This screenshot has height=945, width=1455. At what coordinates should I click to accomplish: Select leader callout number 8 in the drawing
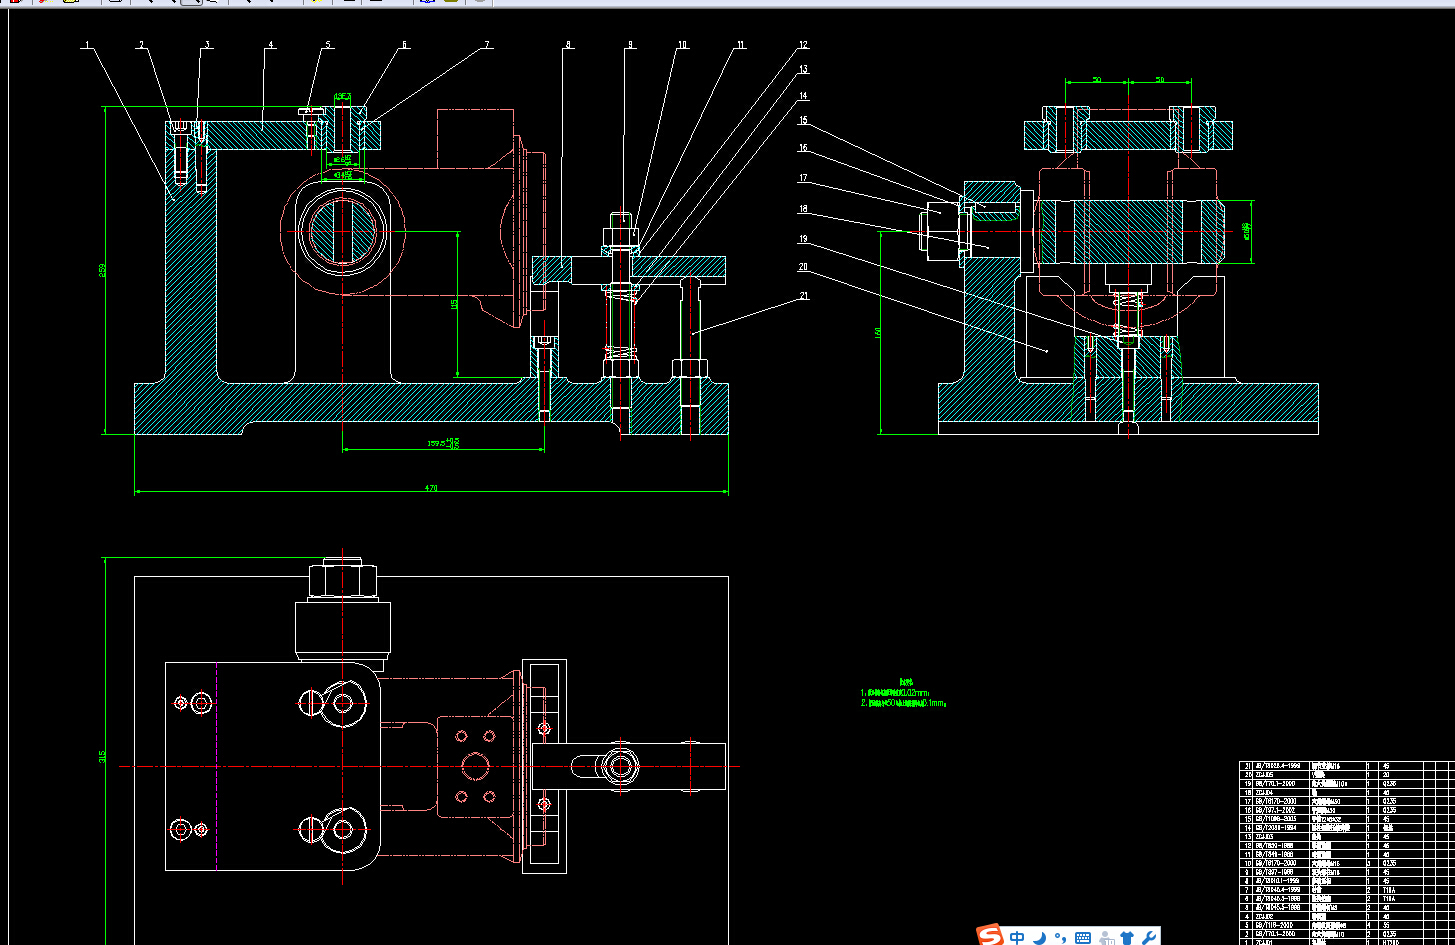coord(568,45)
